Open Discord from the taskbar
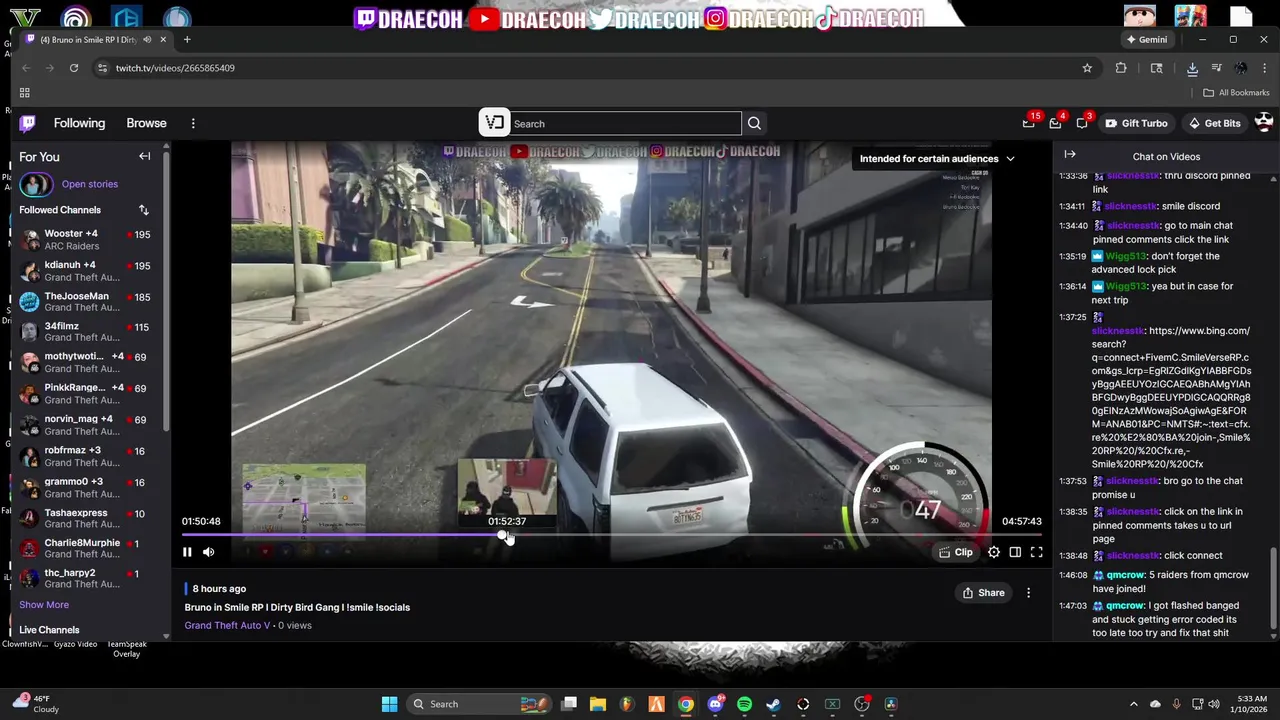Viewport: 1280px width, 720px height. pyautogui.click(x=715, y=704)
